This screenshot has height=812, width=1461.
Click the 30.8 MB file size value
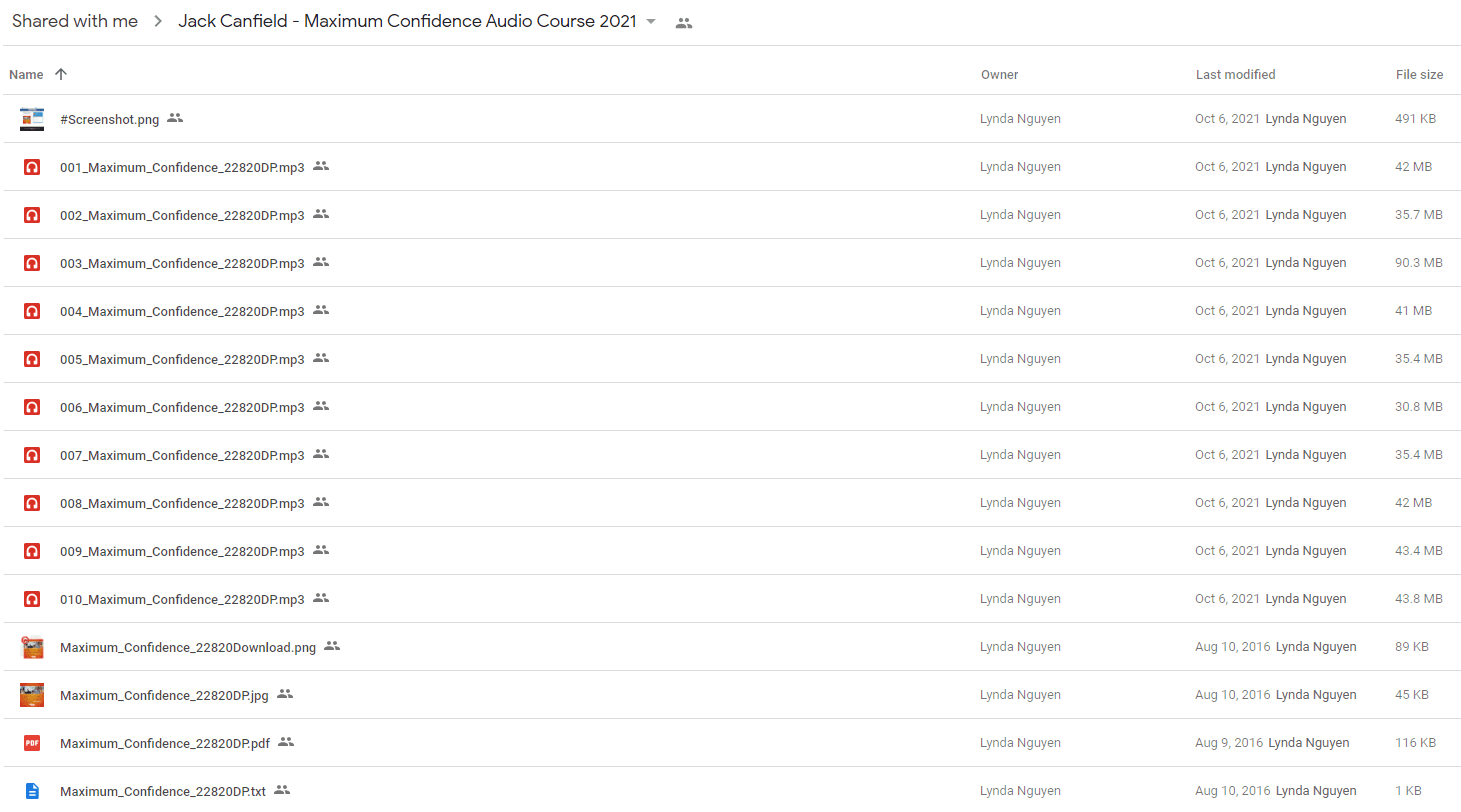point(1419,407)
